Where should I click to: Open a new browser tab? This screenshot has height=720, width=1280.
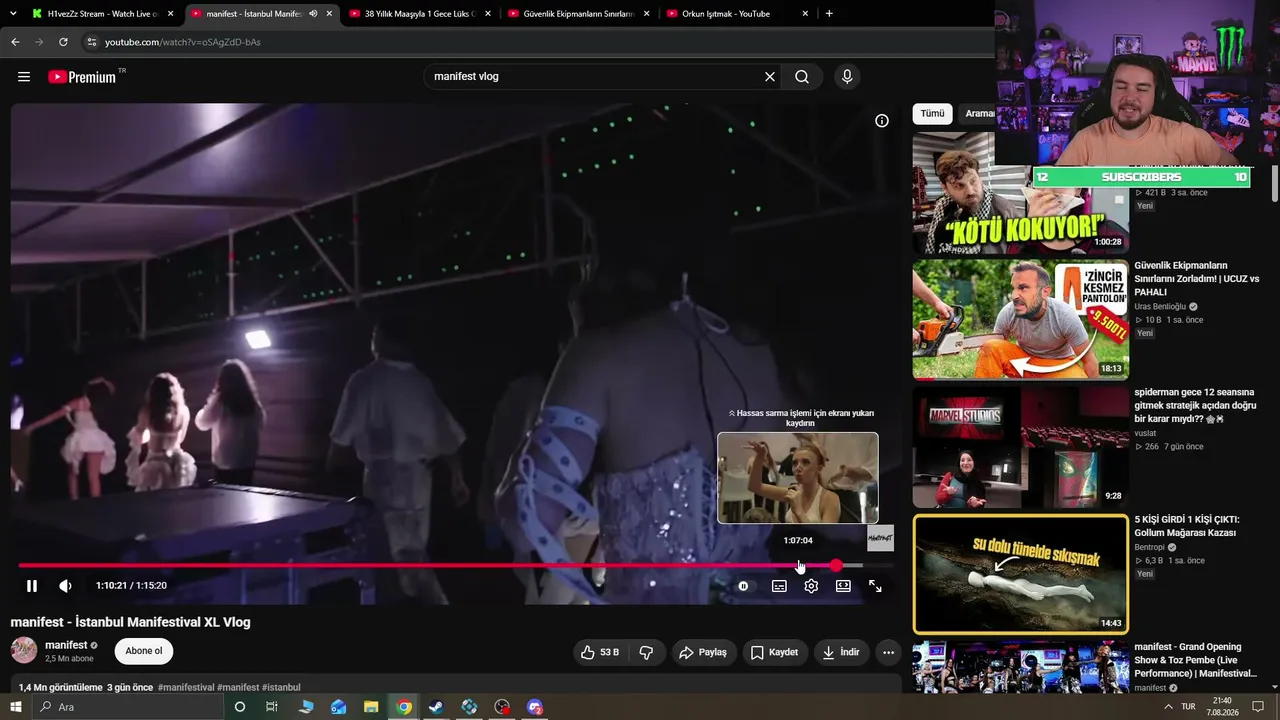pos(829,14)
